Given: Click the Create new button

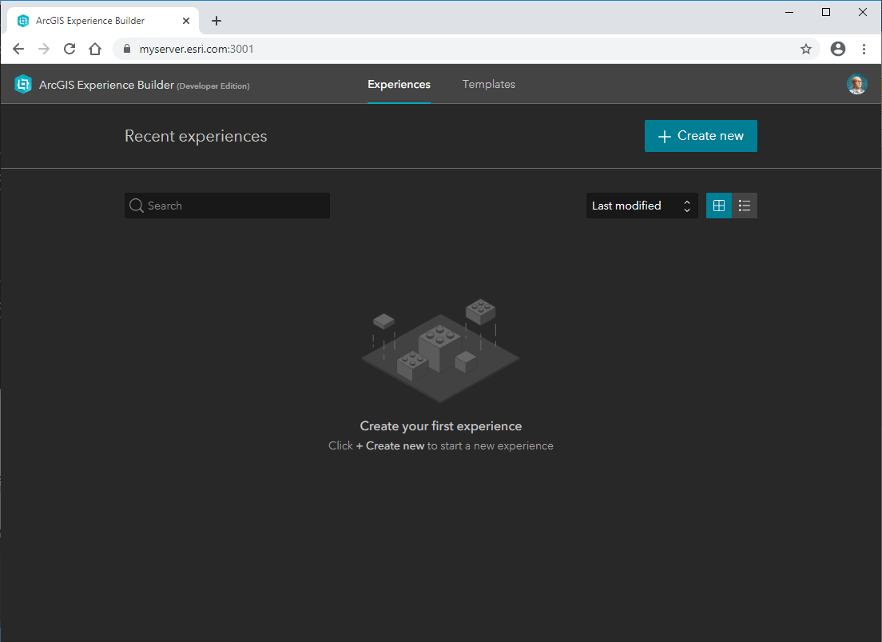Looking at the screenshot, I should tap(700, 135).
